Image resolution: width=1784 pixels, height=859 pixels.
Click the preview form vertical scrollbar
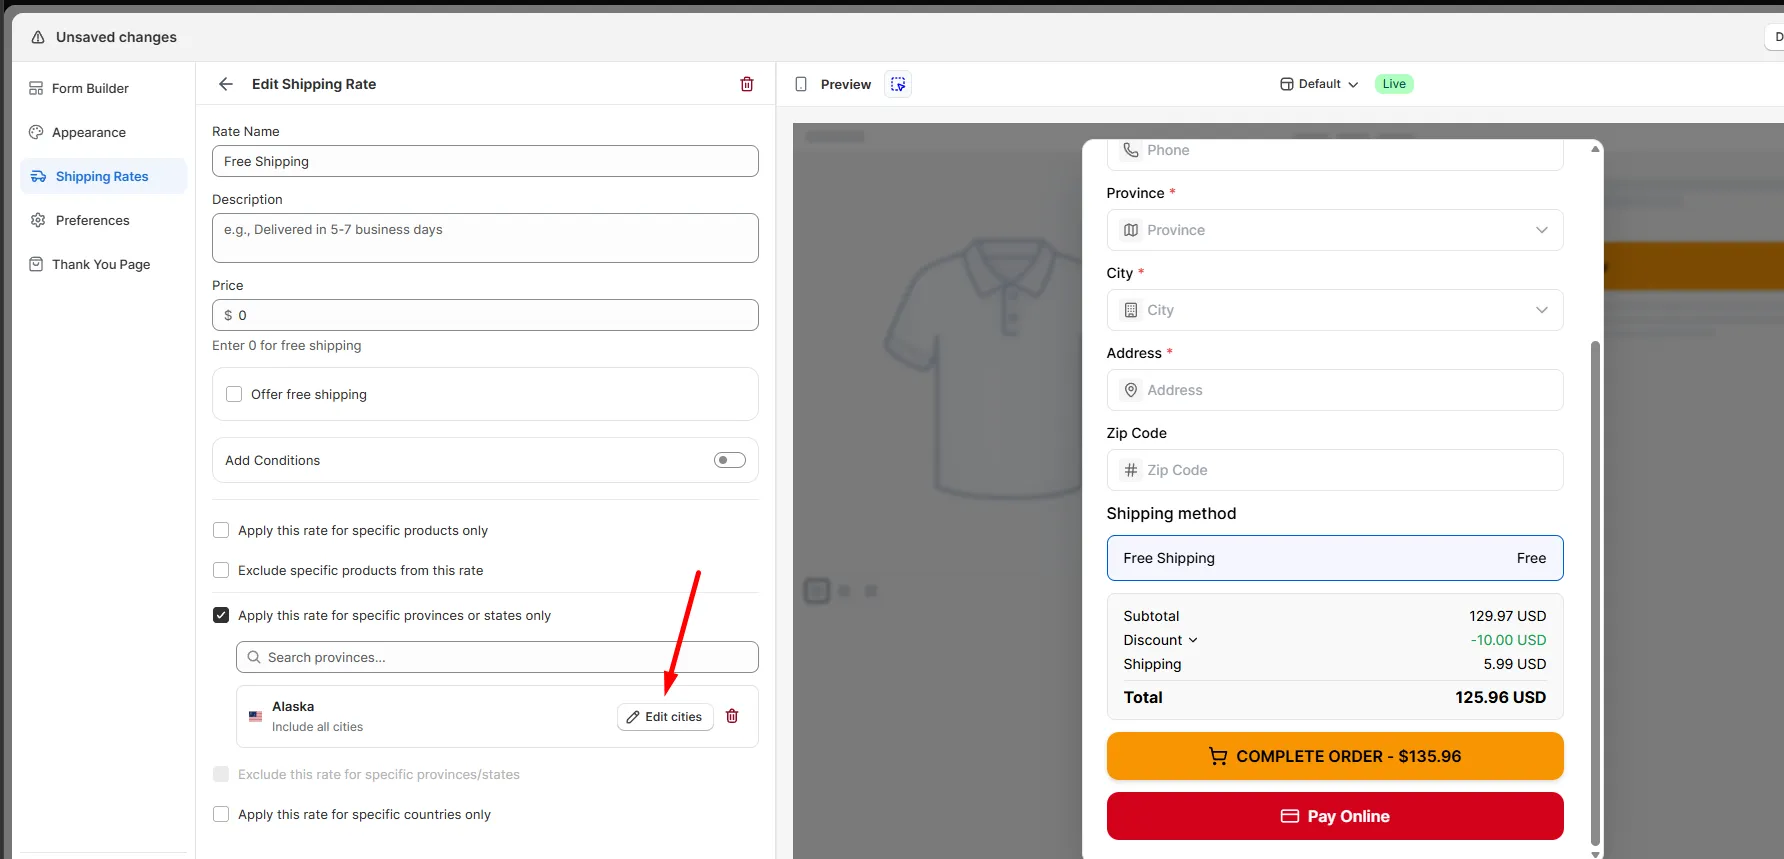pyautogui.click(x=1595, y=594)
